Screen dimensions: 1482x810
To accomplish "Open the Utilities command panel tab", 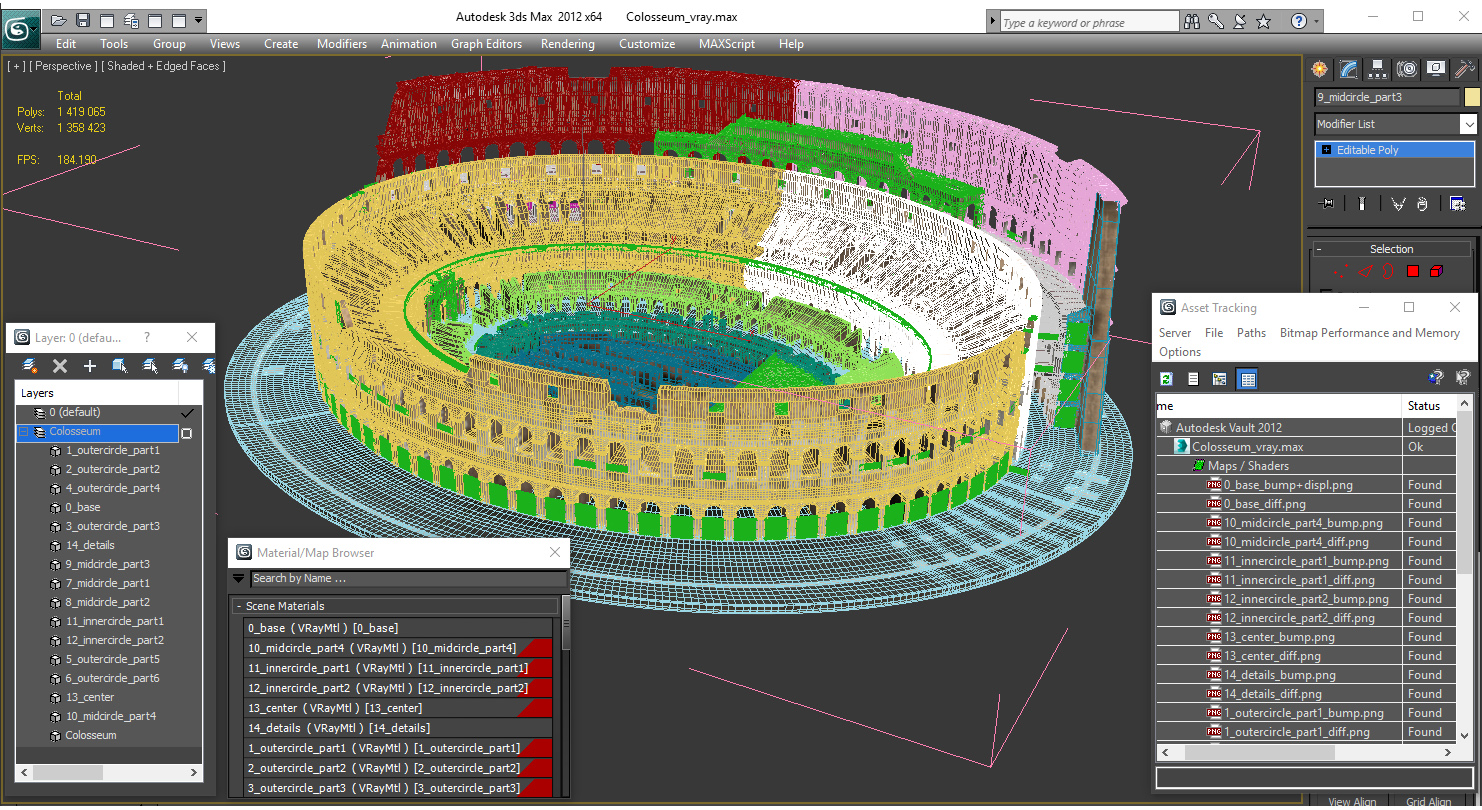I will (x=1465, y=68).
